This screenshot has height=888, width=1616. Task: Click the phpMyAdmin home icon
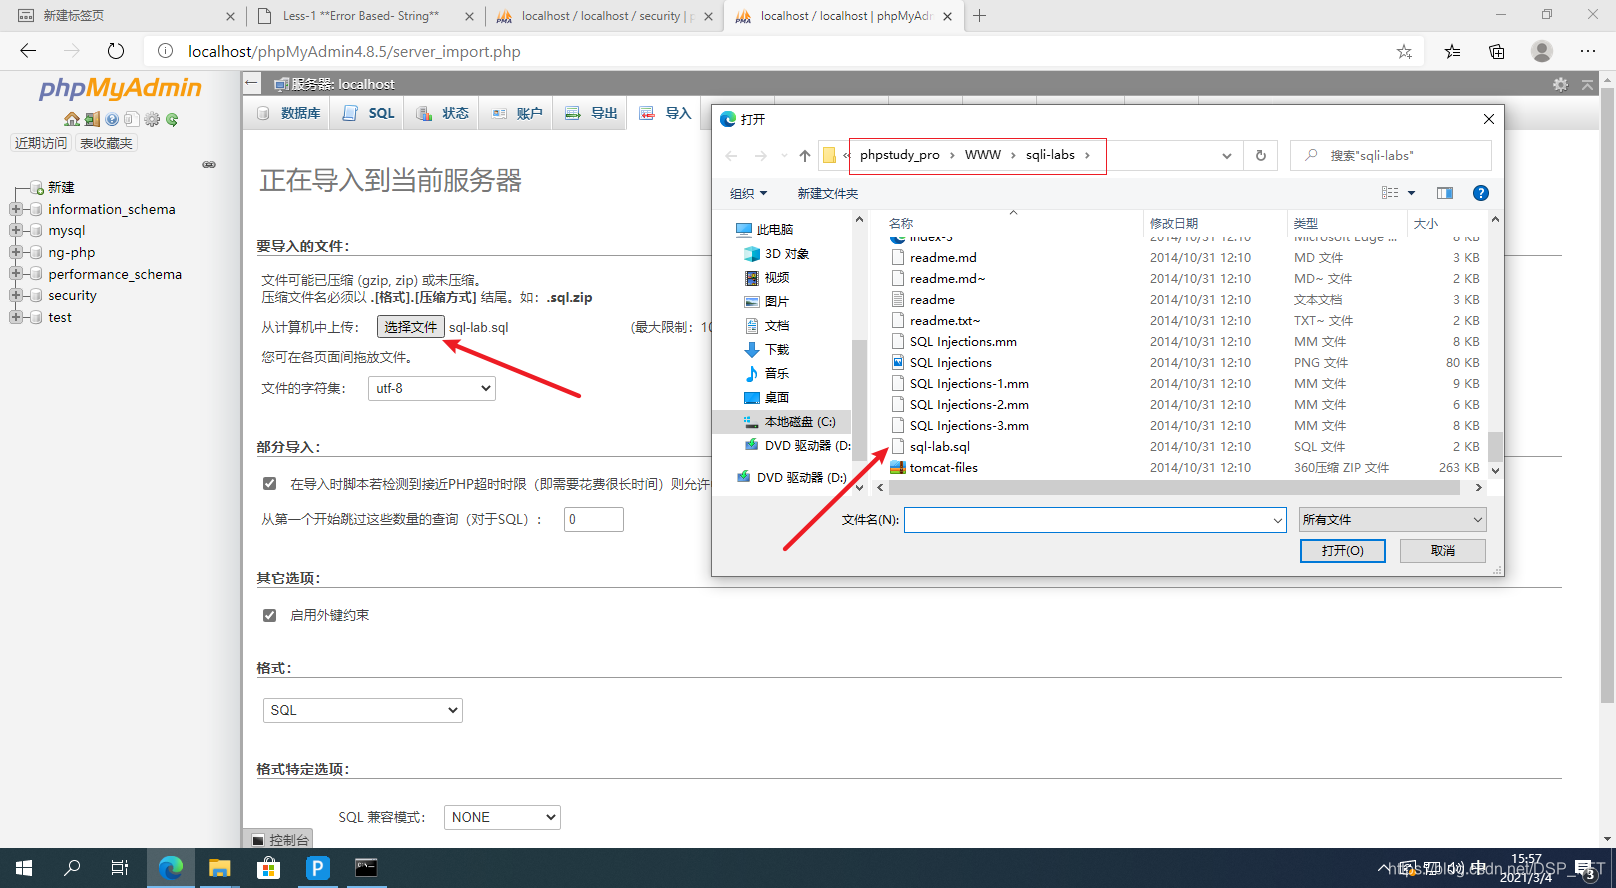click(x=72, y=119)
